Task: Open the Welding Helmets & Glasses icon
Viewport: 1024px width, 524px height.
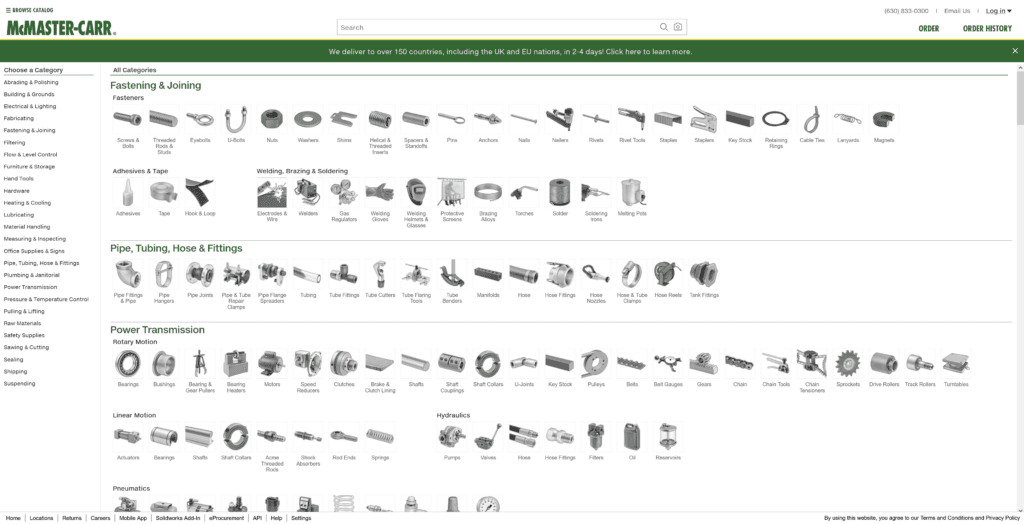Action: tap(416, 193)
